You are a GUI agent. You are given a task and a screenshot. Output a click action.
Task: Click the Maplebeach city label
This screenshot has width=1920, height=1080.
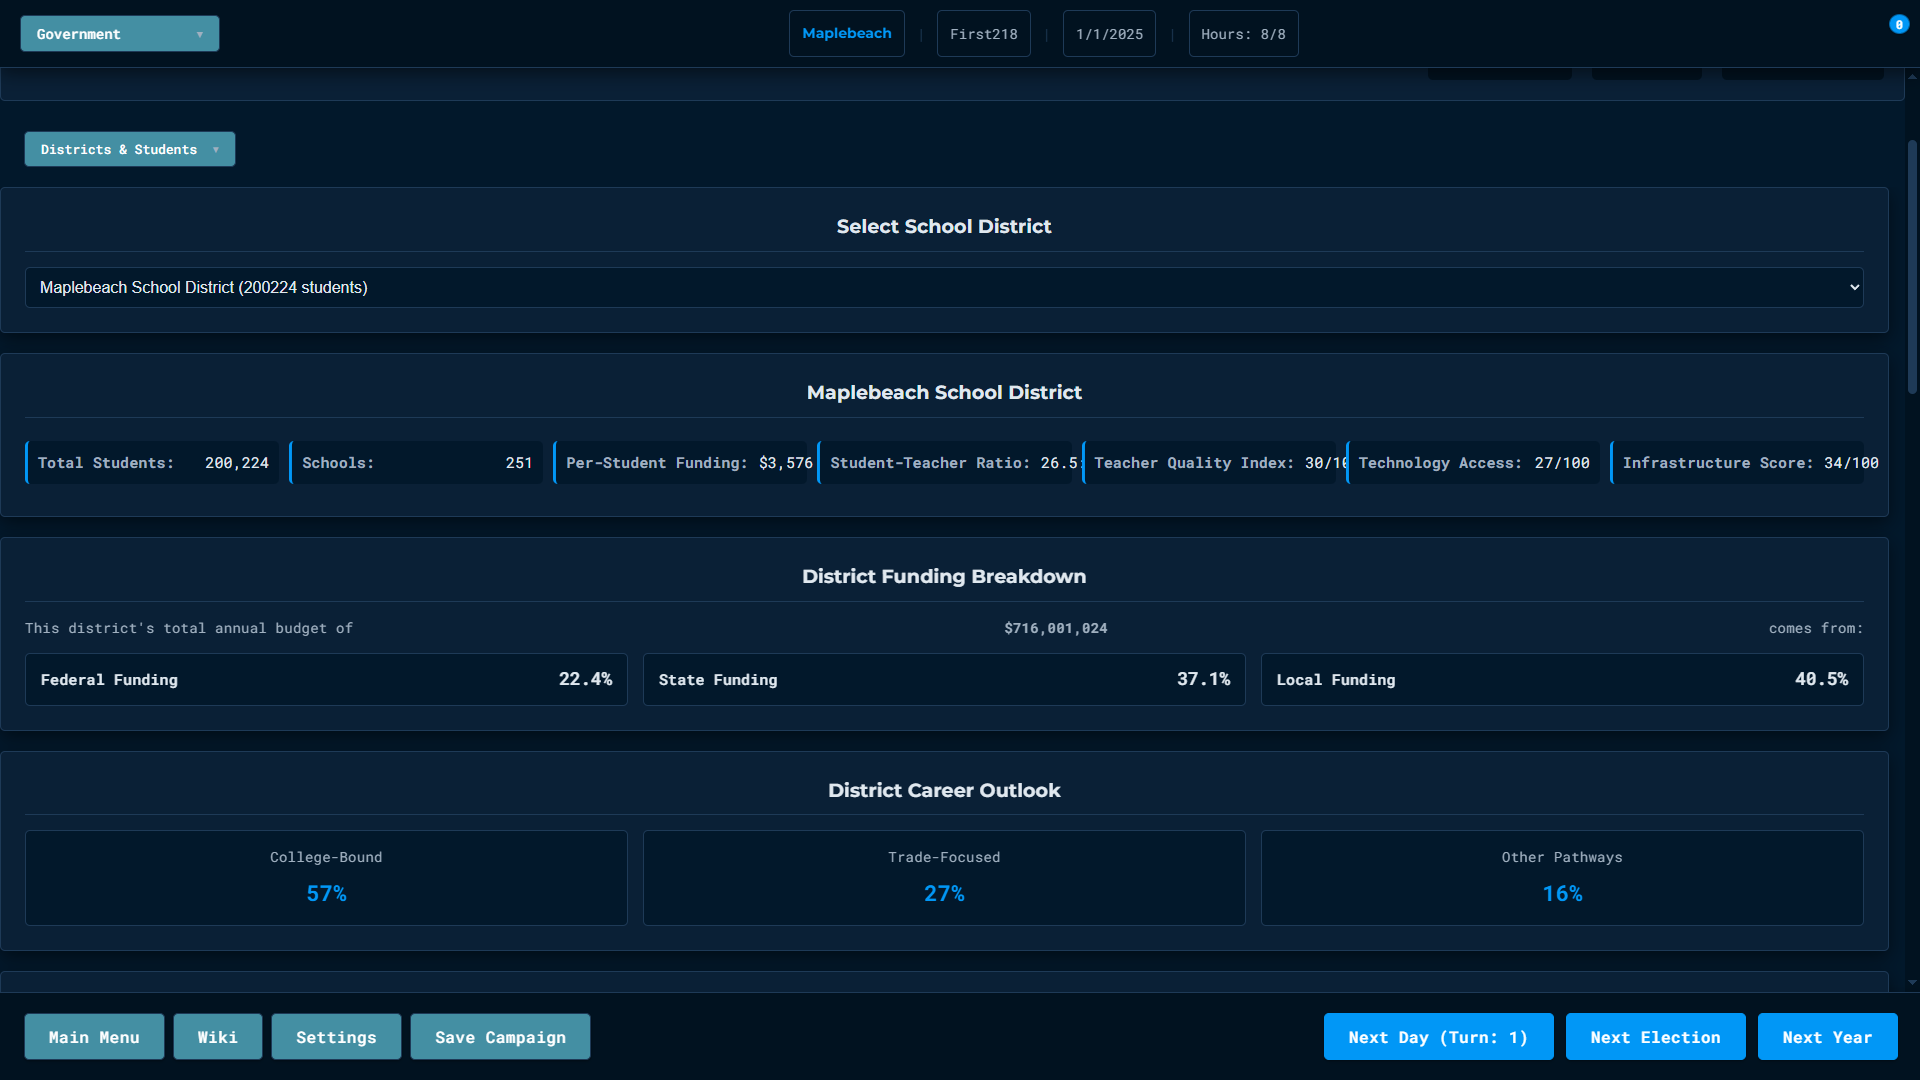tap(846, 34)
